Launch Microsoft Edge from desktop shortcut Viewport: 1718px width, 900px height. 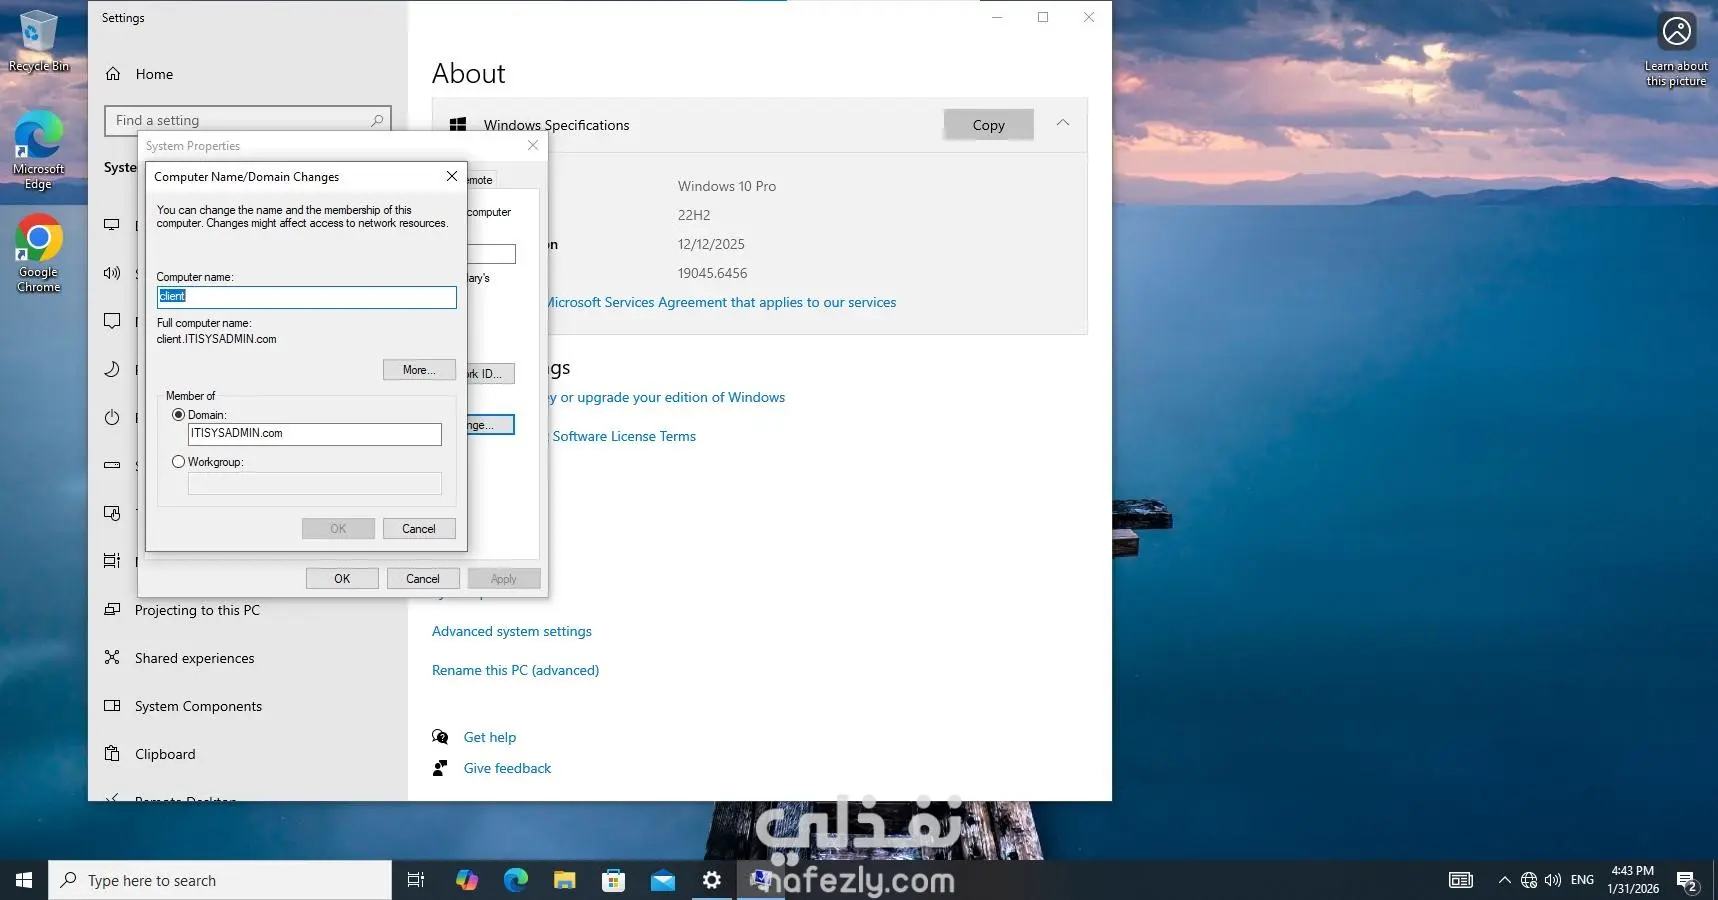38,150
